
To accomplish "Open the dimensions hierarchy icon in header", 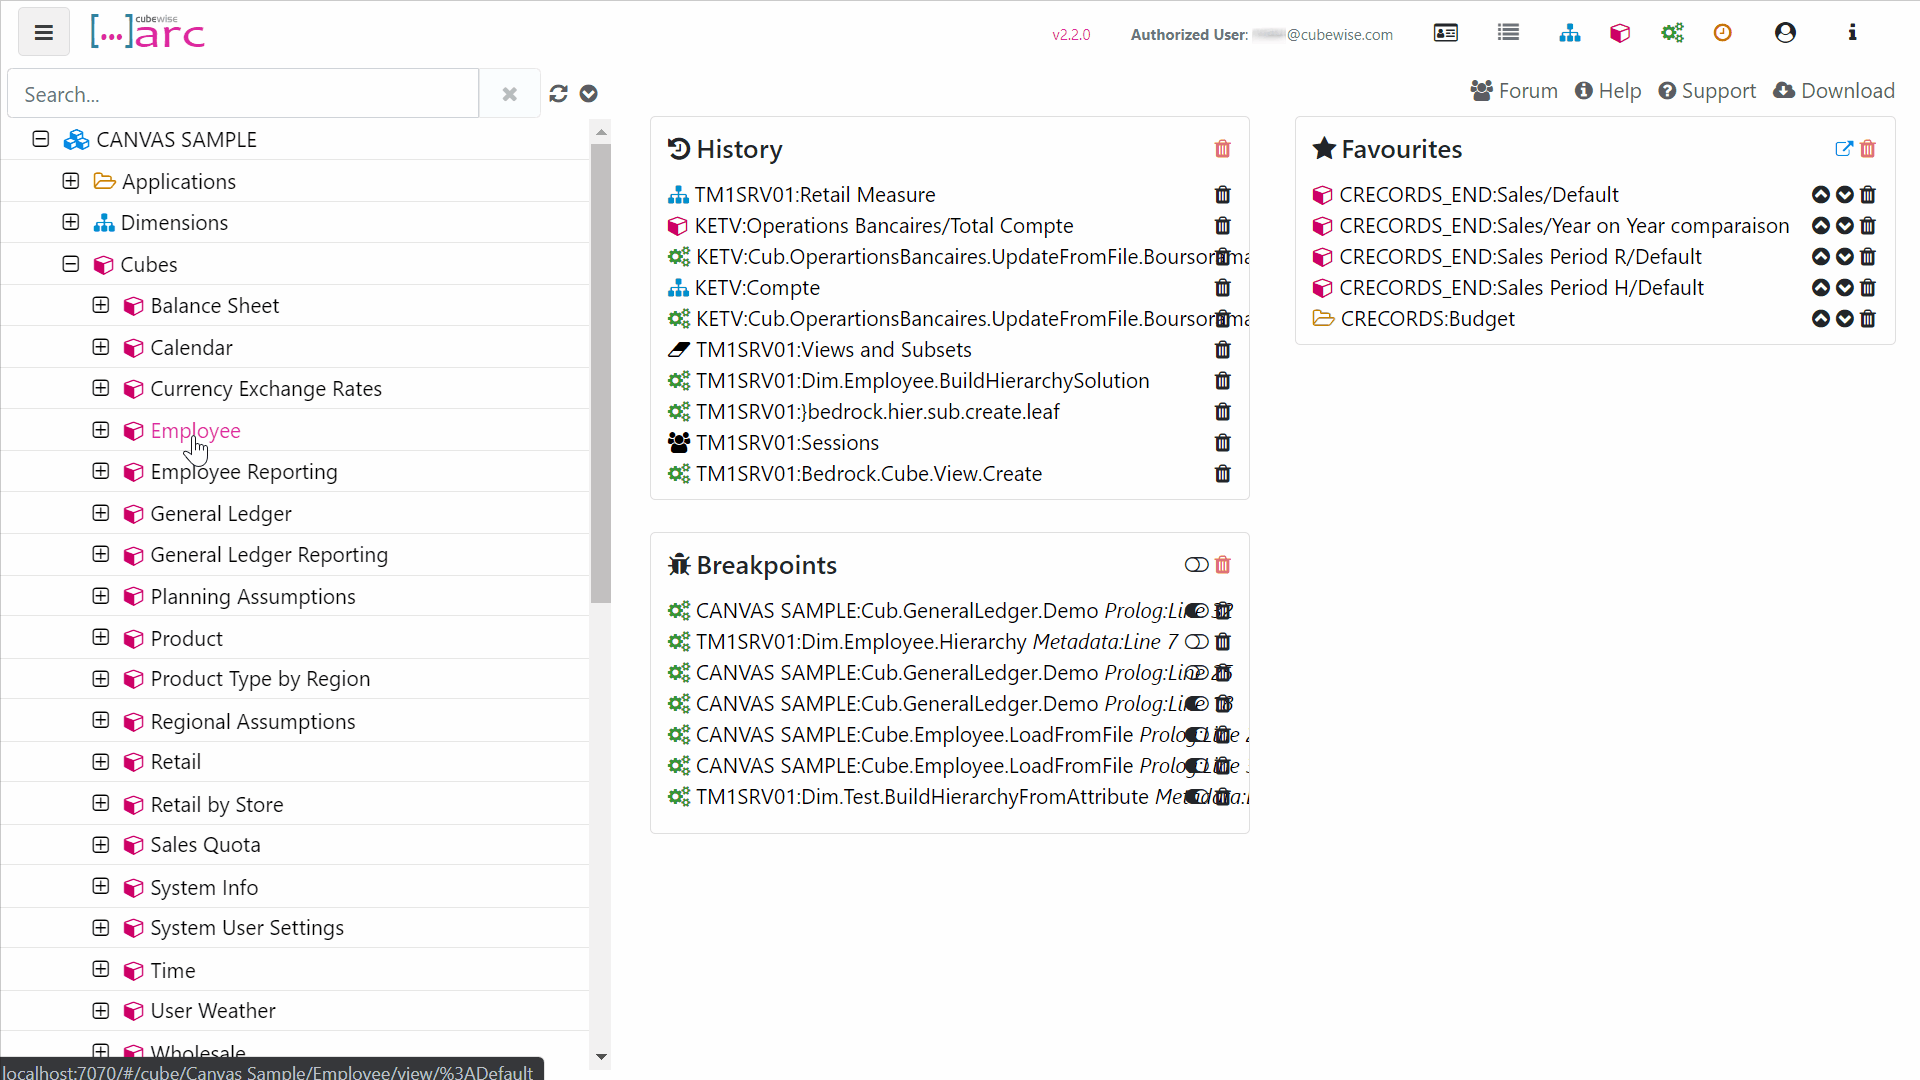I will click(1570, 33).
